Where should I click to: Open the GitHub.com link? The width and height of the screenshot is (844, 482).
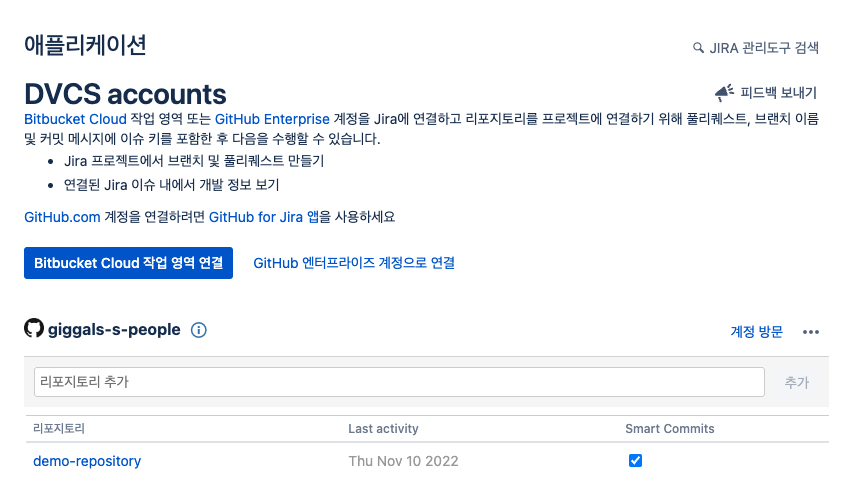[62, 217]
